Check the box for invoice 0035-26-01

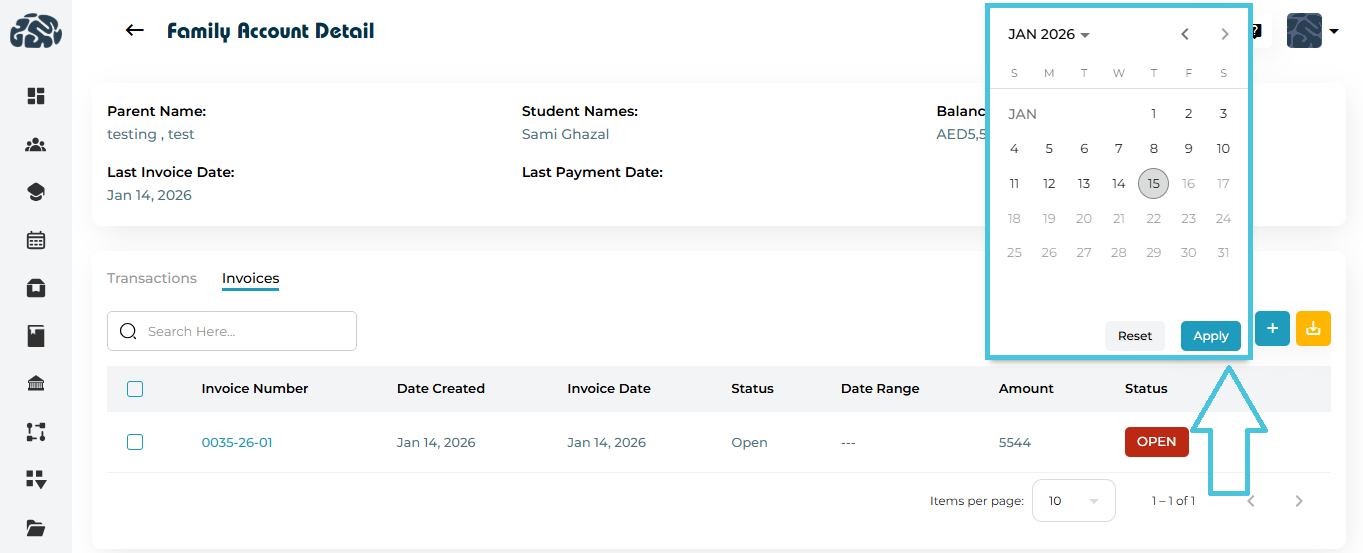coord(135,442)
